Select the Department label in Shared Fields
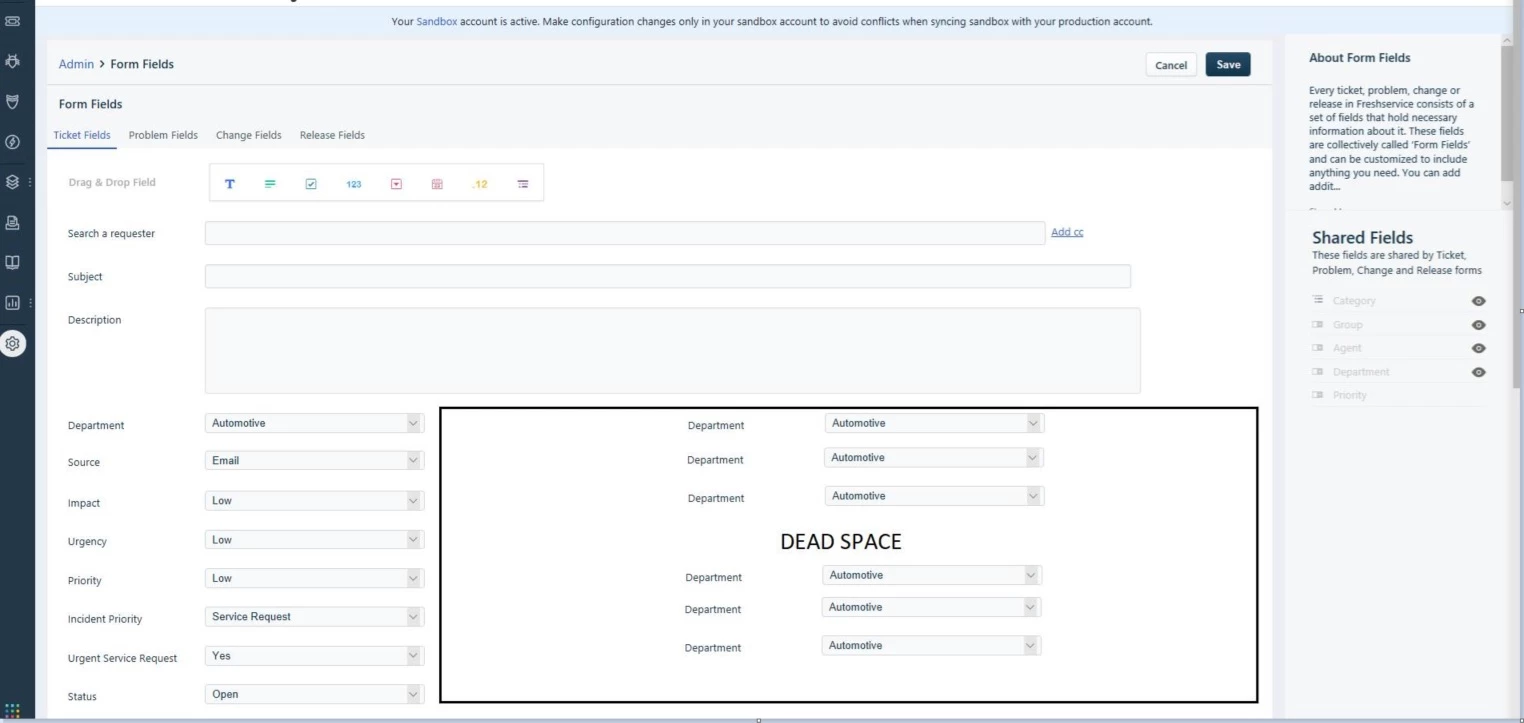Screen dimensions: 1524x723 coord(1361,372)
